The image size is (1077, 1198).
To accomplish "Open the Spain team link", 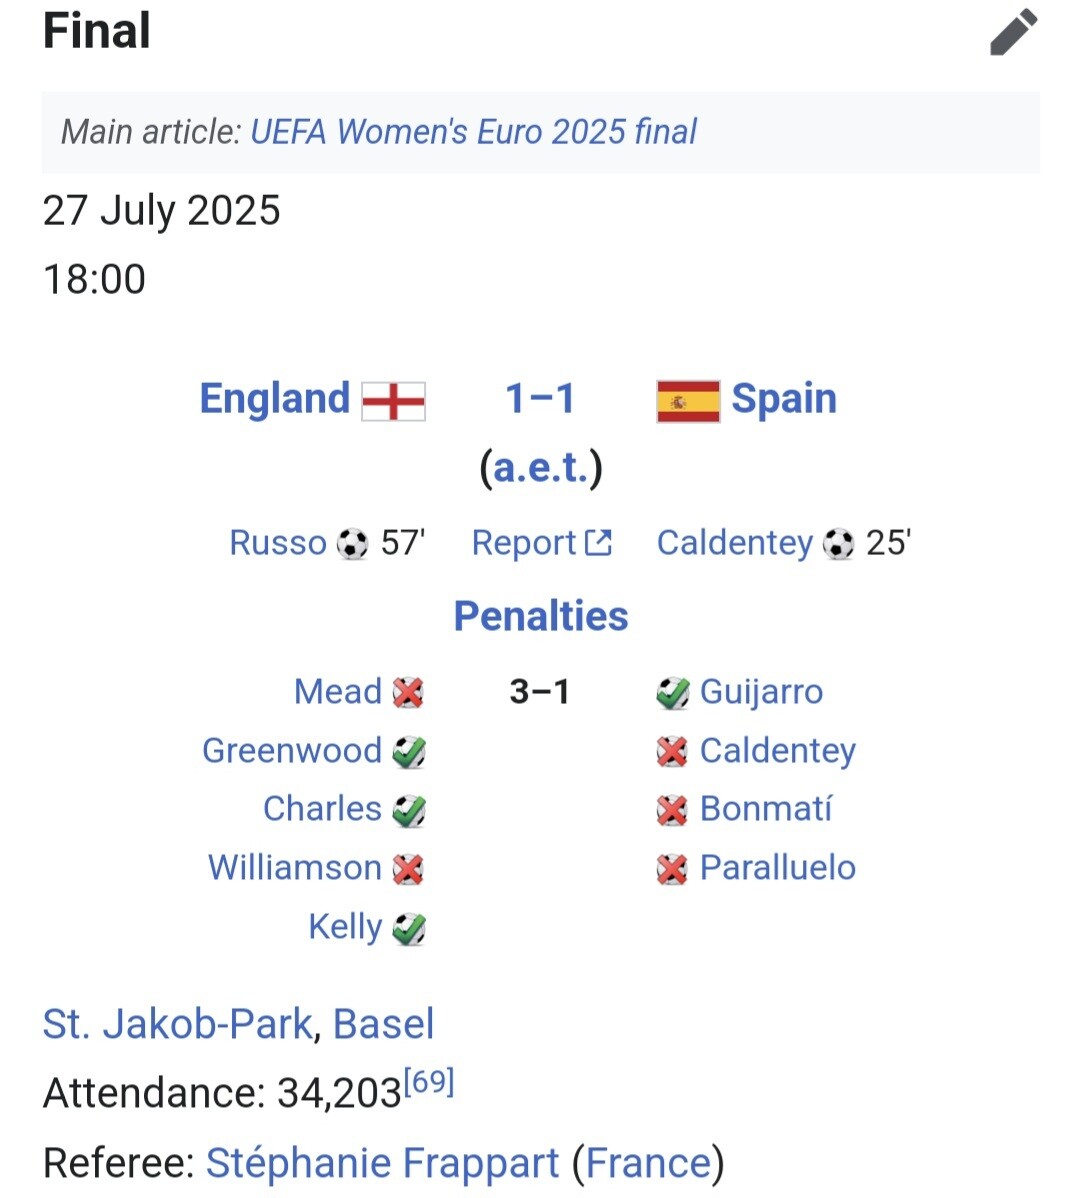I will [784, 398].
